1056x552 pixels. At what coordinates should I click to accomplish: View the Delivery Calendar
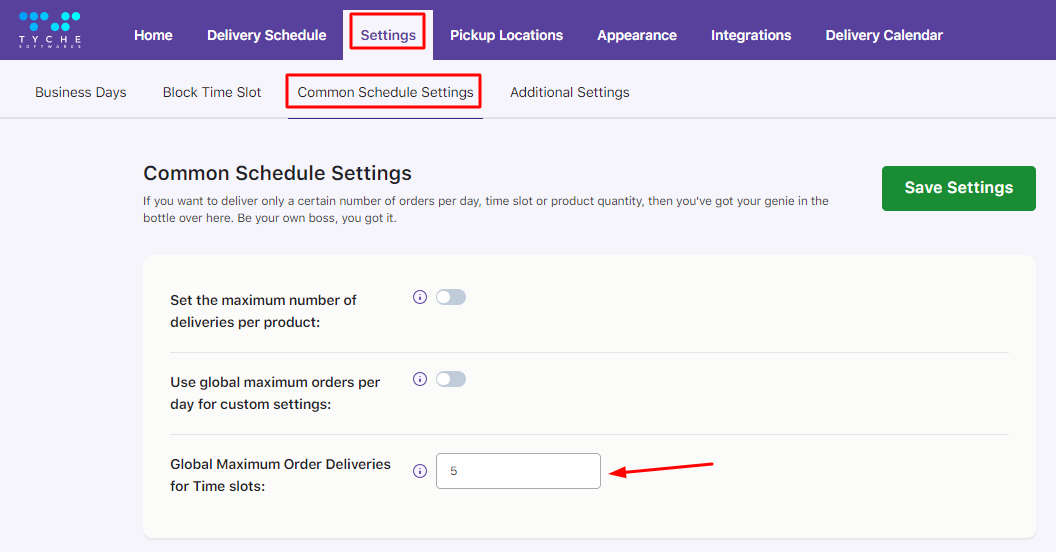884,35
